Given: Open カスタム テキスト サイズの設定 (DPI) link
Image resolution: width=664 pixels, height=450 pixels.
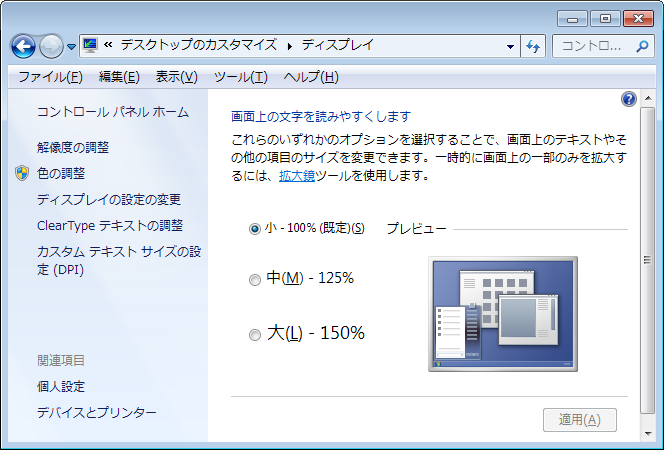Looking at the screenshot, I should [x=119, y=261].
